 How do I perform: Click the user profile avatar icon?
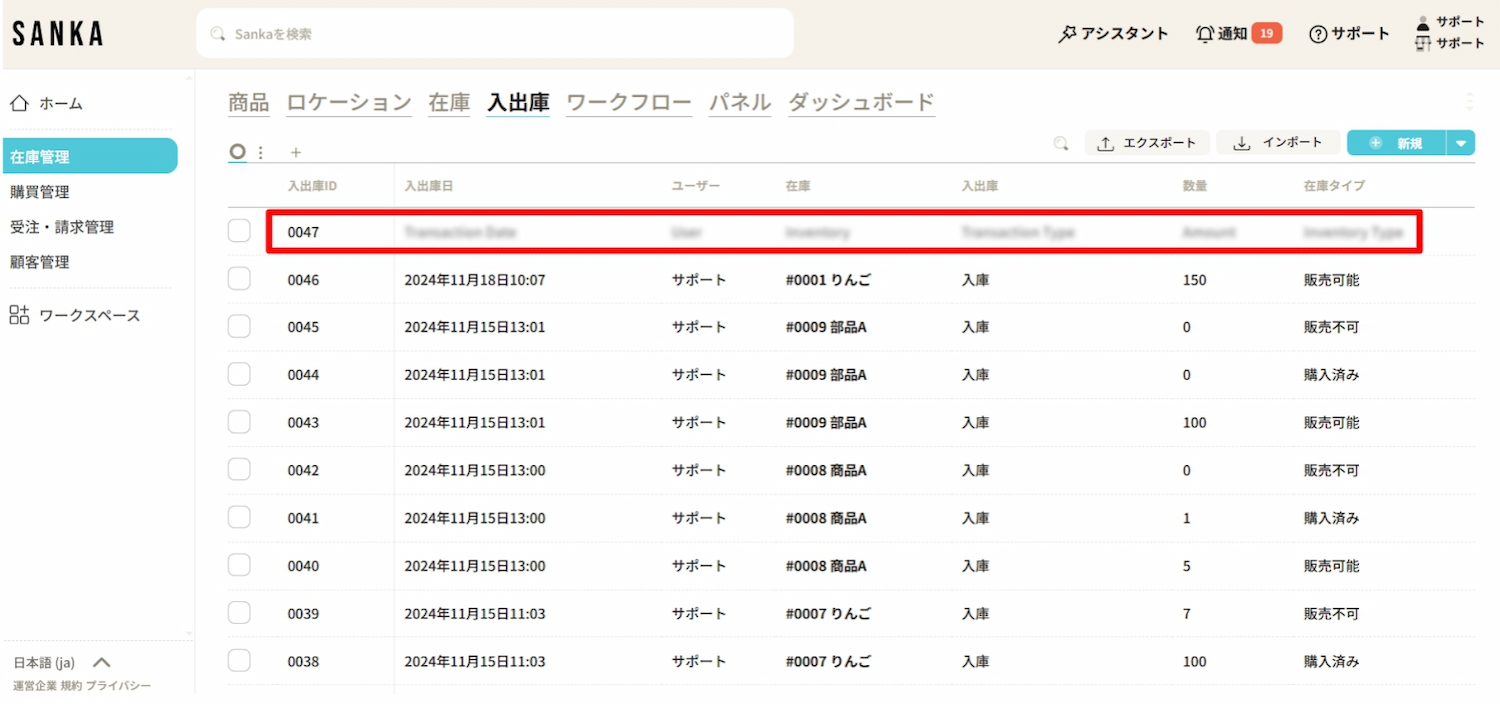click(1424, 23)
